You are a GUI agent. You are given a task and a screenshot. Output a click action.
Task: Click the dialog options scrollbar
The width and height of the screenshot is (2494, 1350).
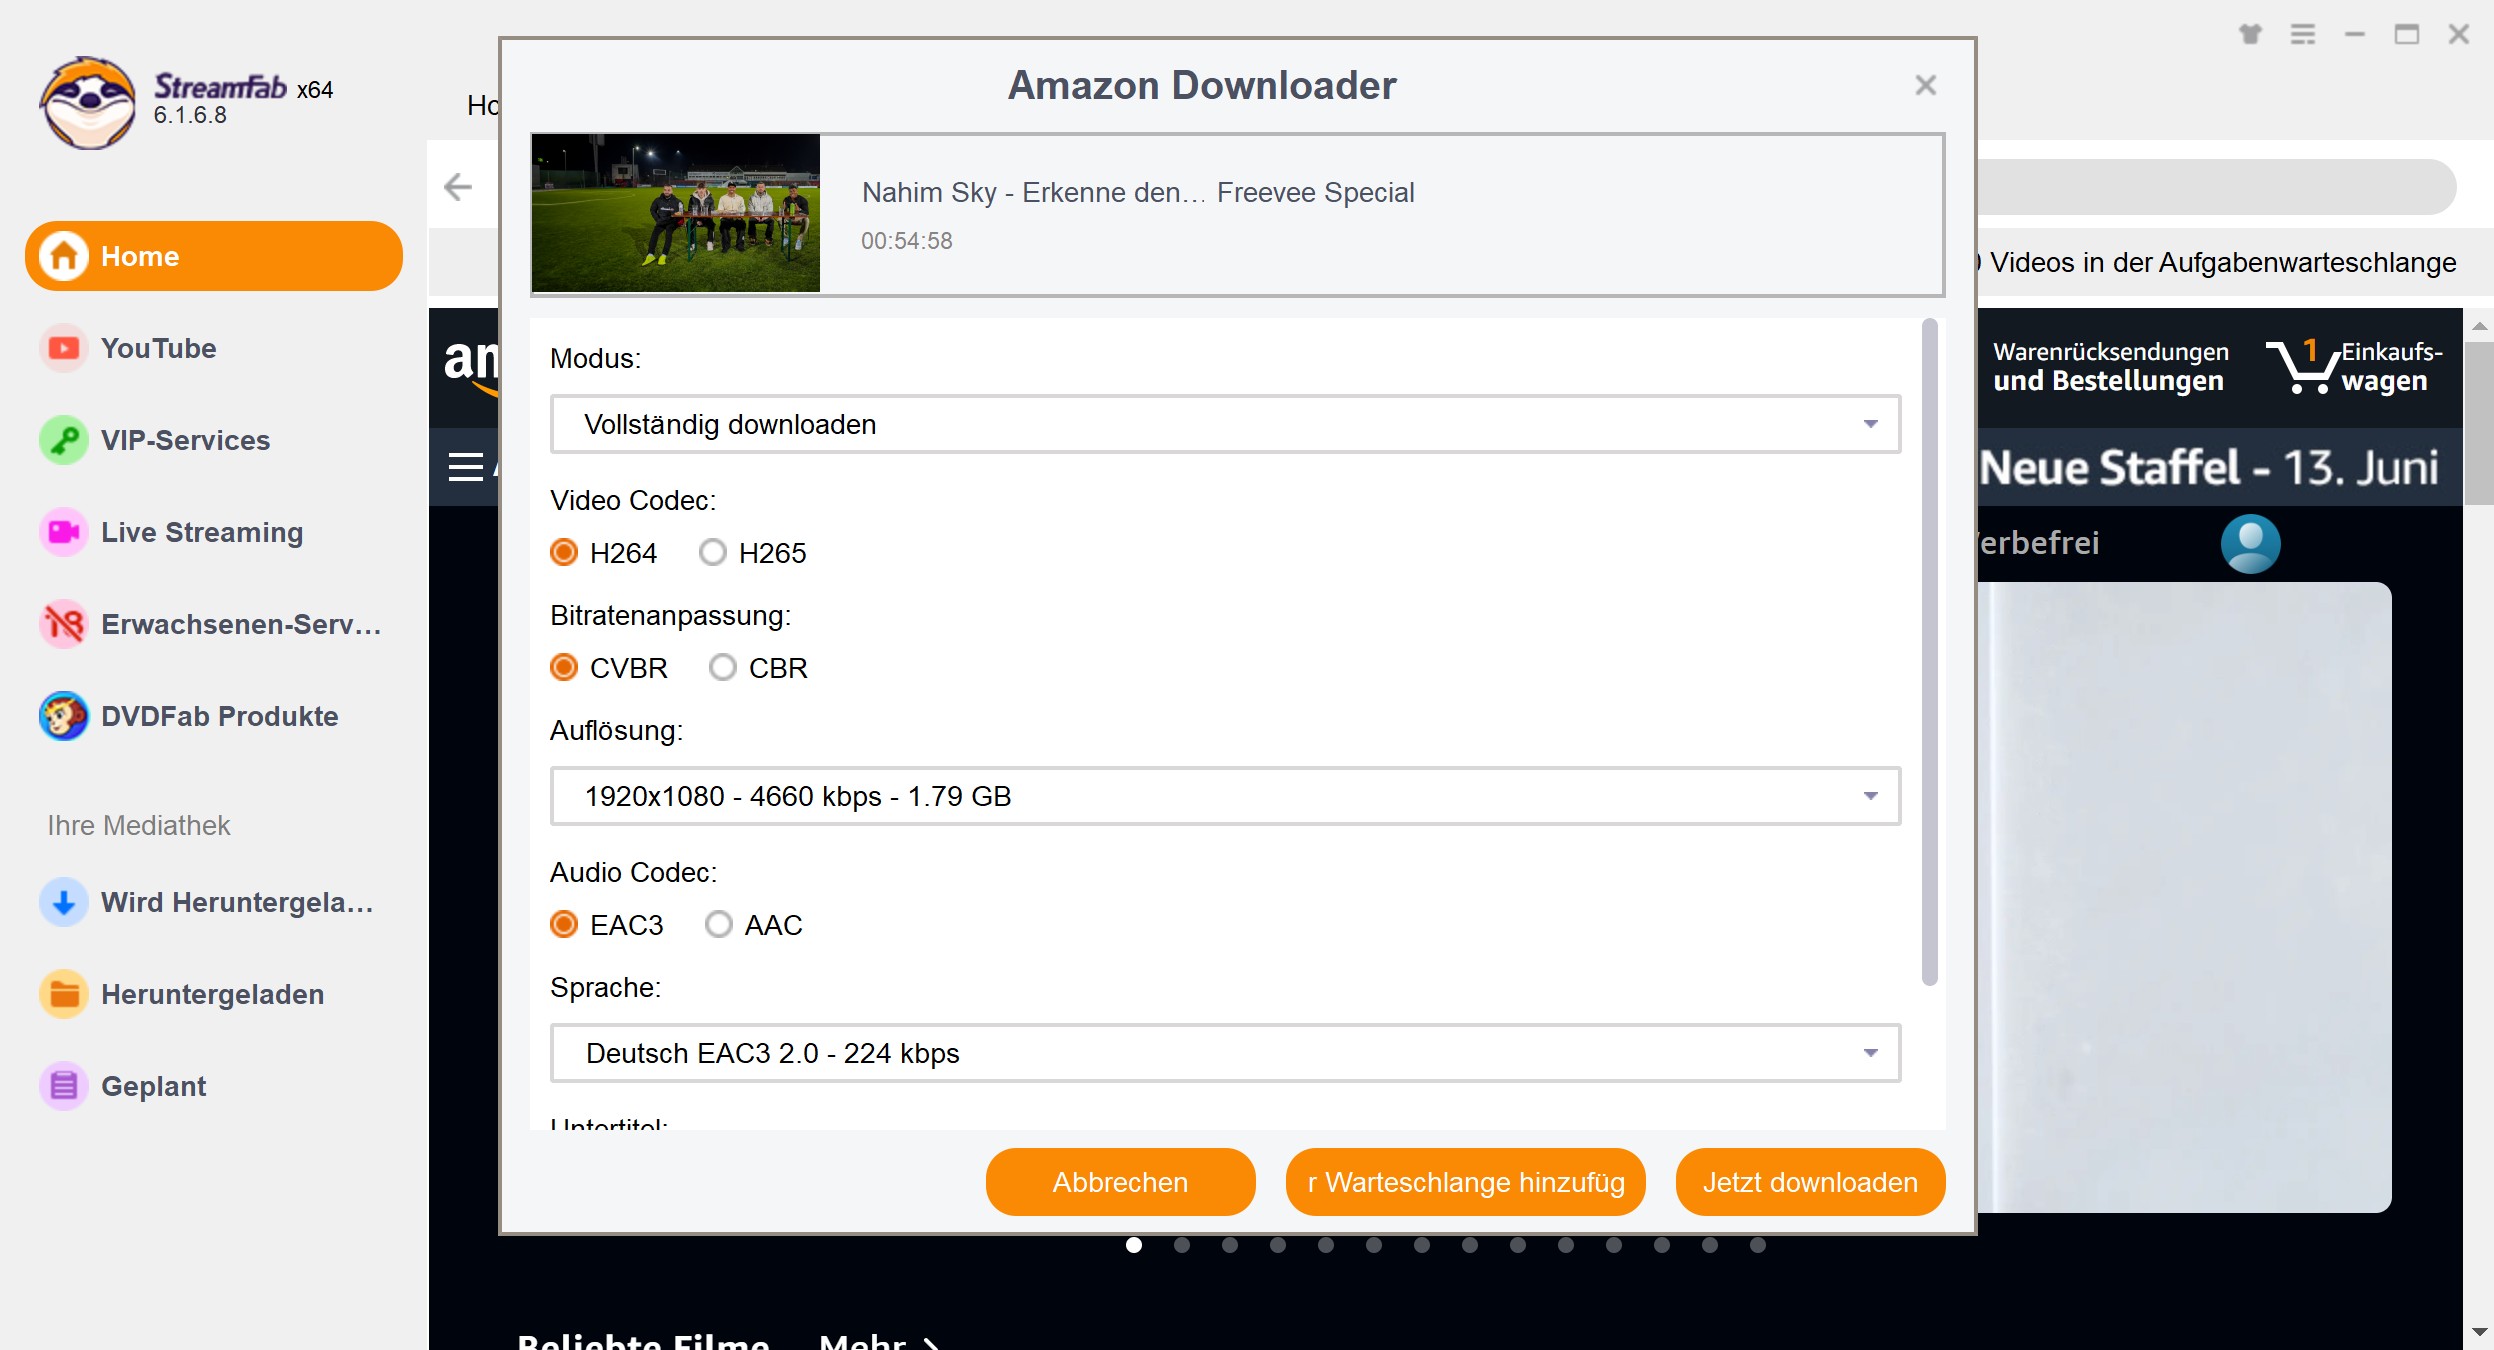(1930, 651)
